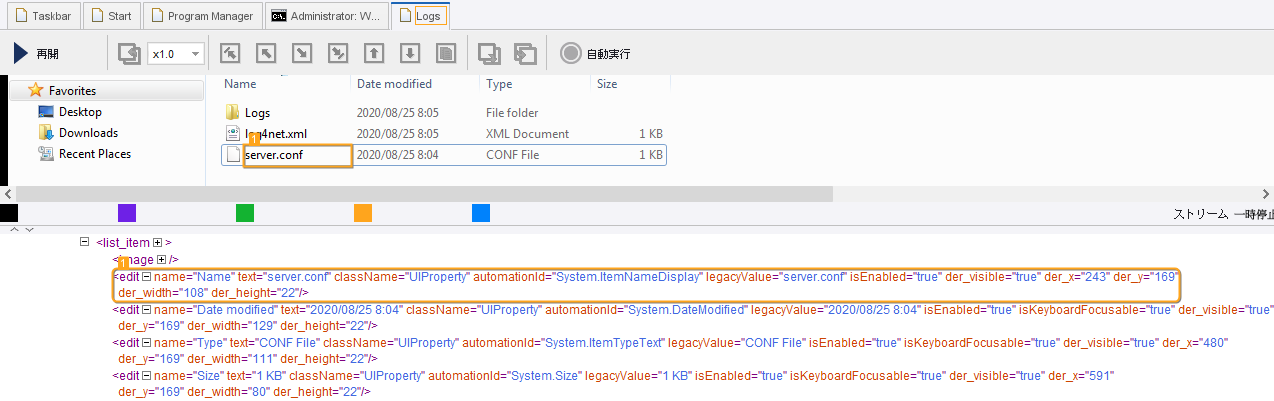Click the Logs folder icon in file list
Image resolution: width=1274 pixels, height=401 pixels.
pos(232,113)
